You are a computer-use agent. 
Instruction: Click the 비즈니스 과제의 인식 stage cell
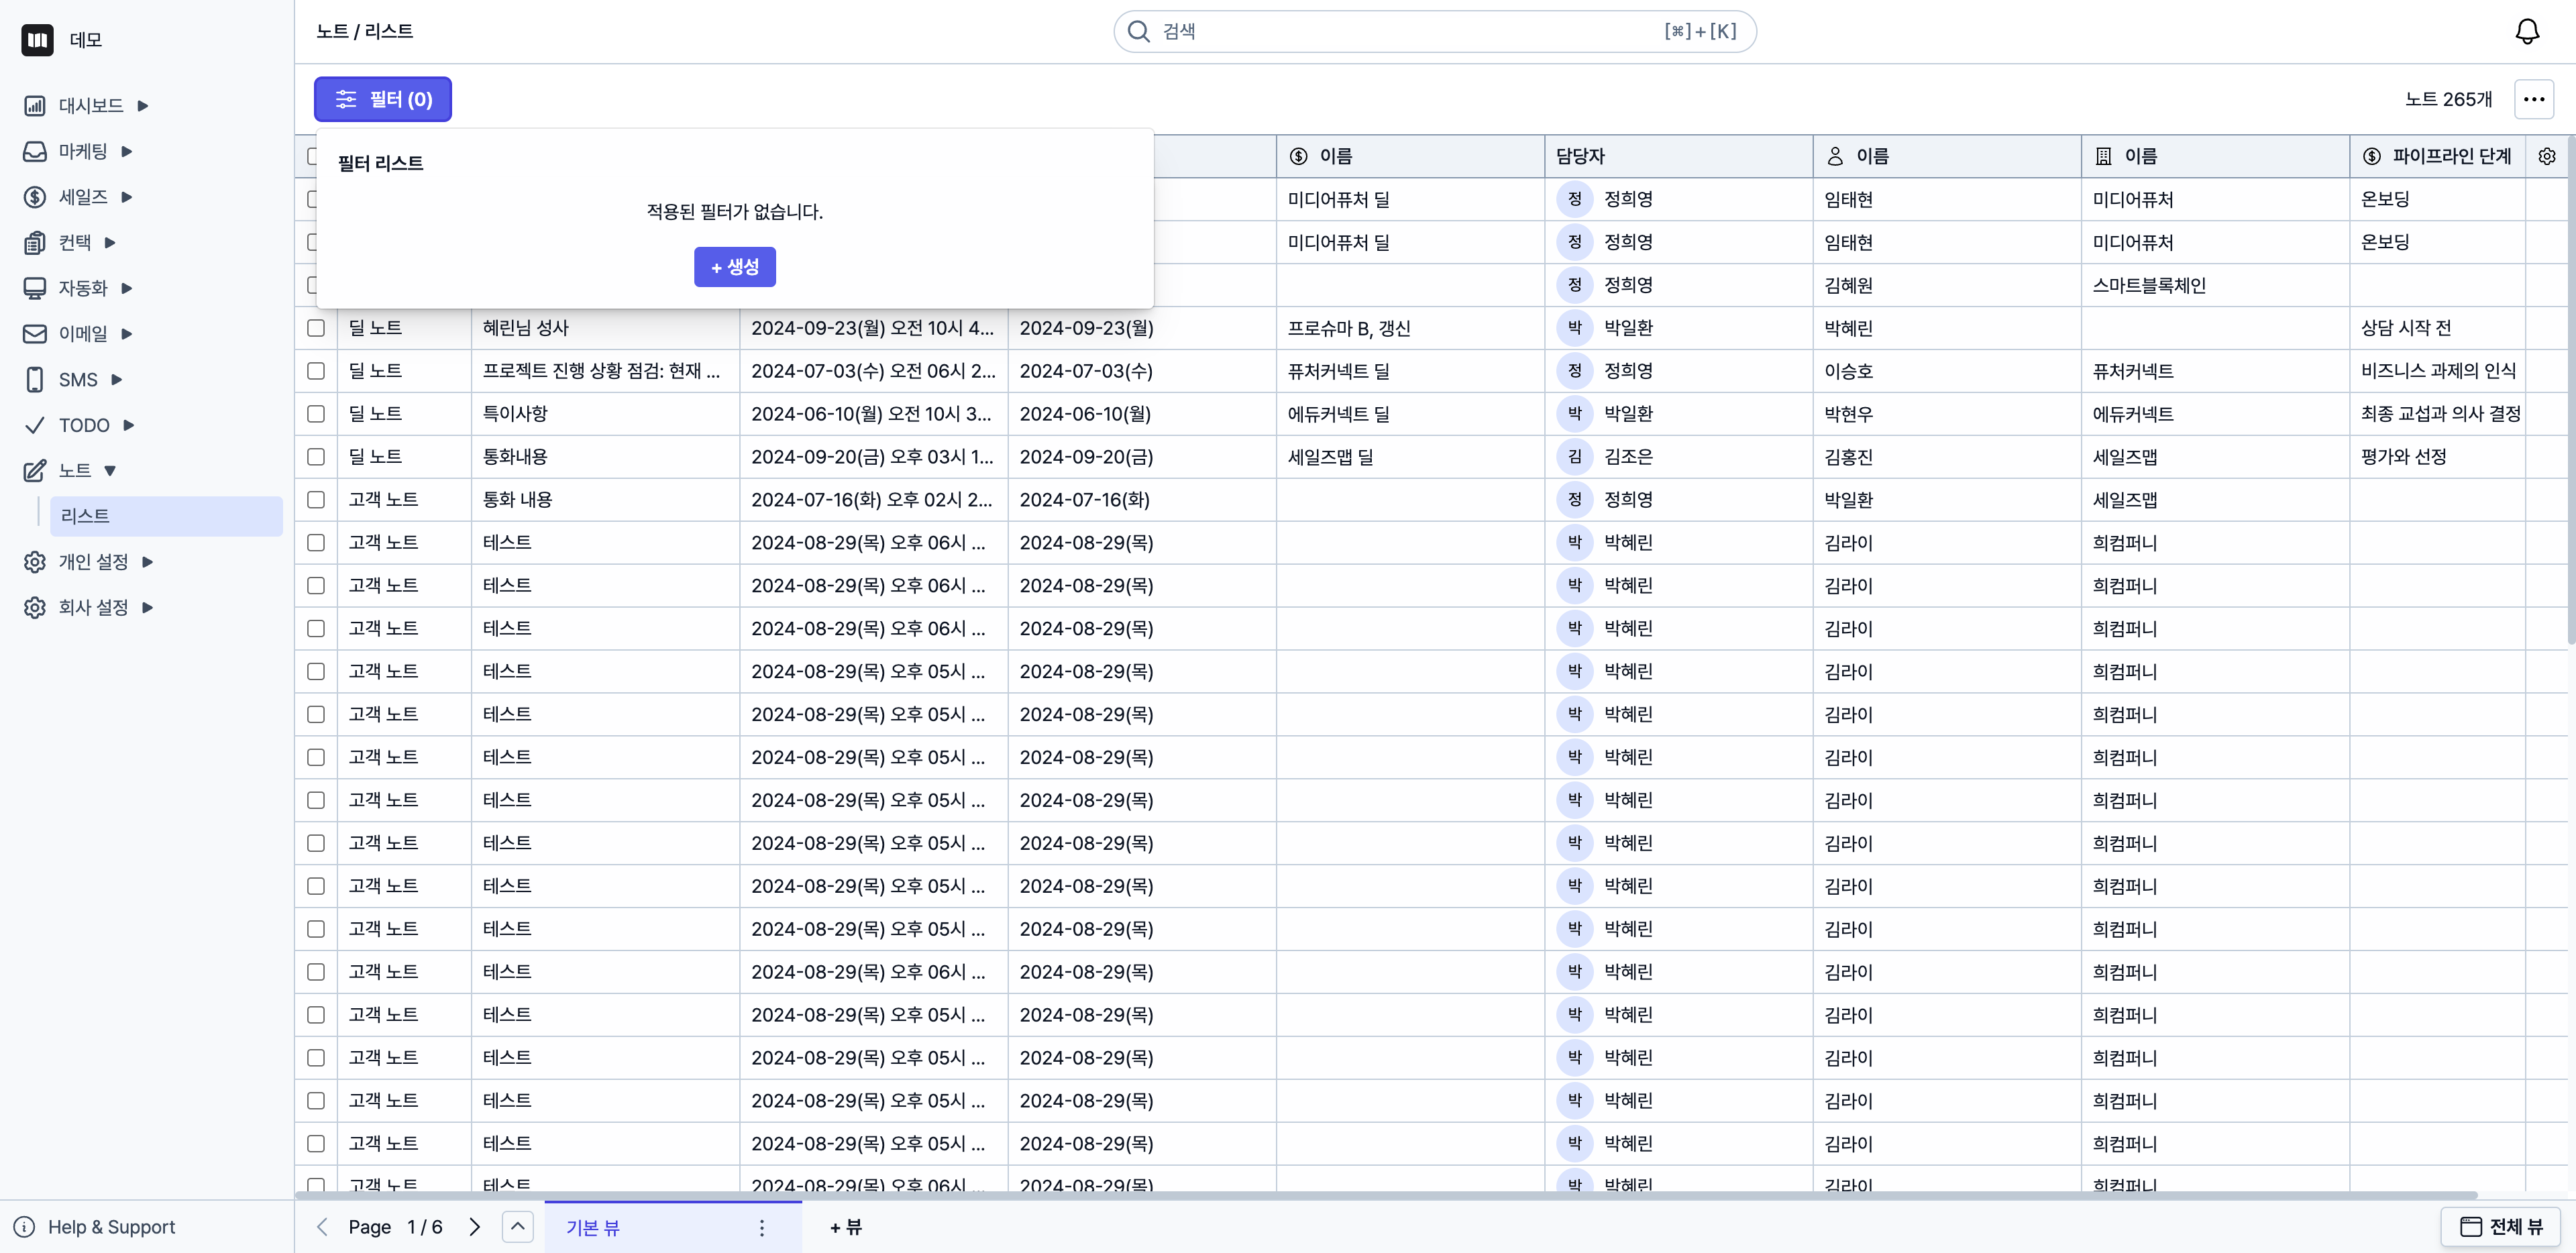[x=2437, y=371]
